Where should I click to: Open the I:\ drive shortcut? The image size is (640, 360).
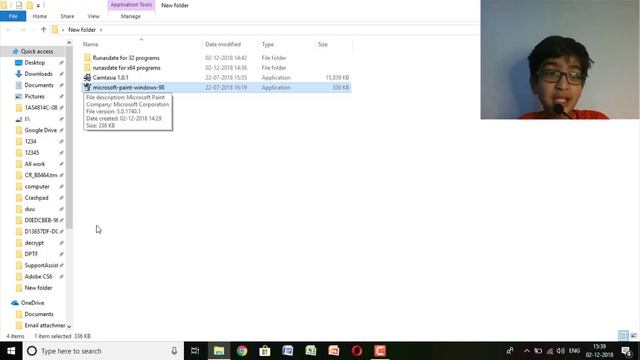27,119
